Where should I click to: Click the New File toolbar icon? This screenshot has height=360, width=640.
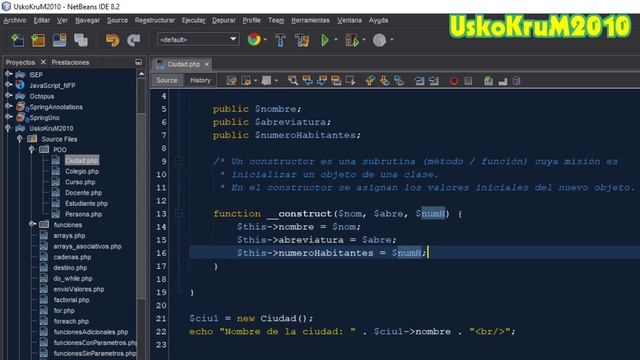click(17, 40)
